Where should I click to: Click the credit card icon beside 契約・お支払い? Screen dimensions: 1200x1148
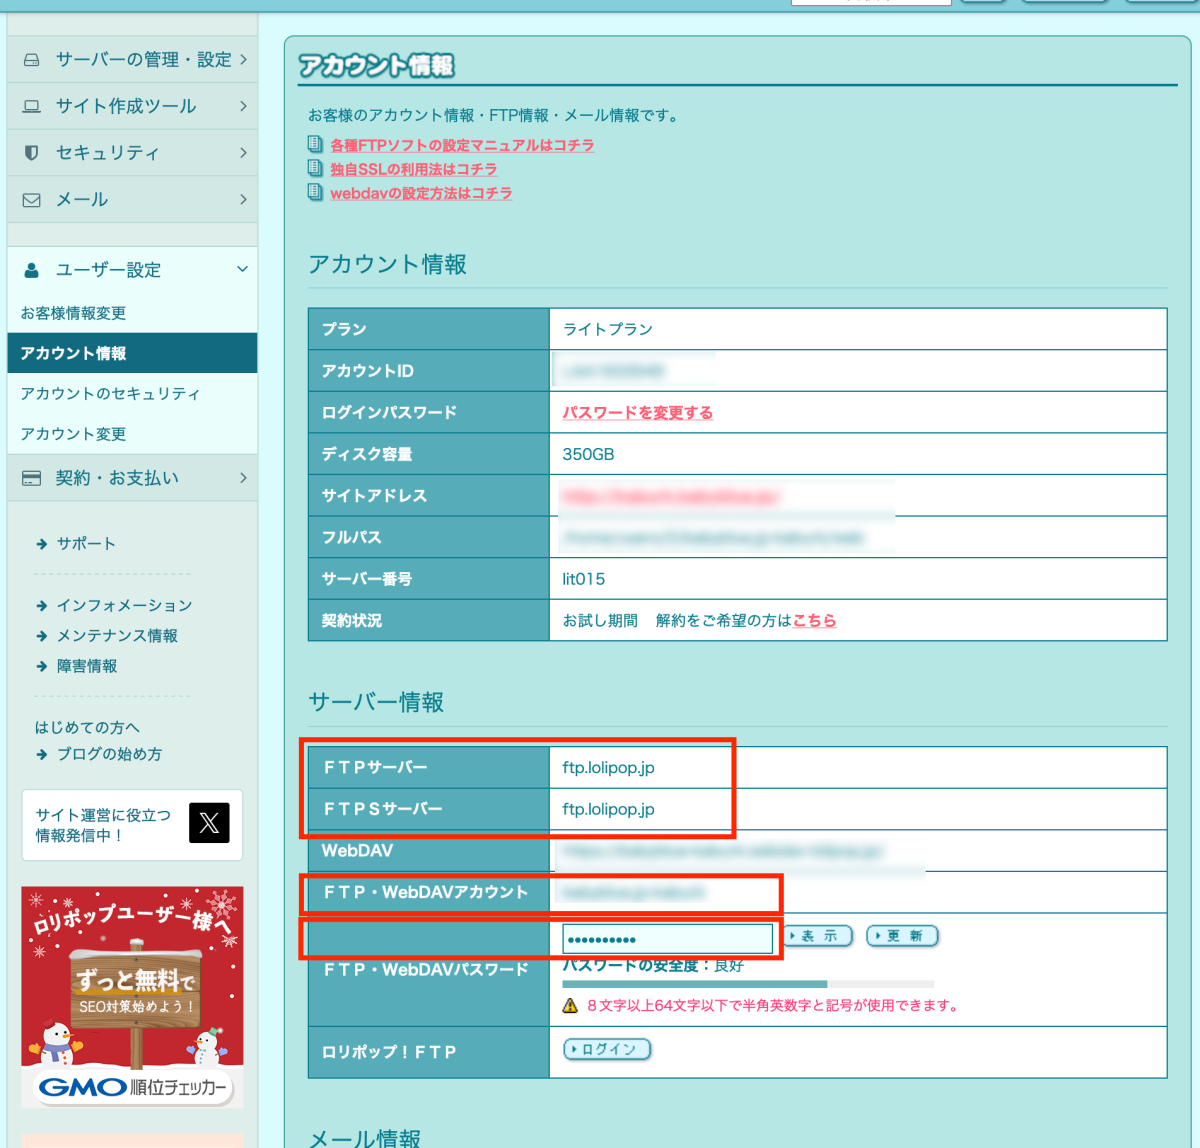pyautogui.click(x=32, y=479)
